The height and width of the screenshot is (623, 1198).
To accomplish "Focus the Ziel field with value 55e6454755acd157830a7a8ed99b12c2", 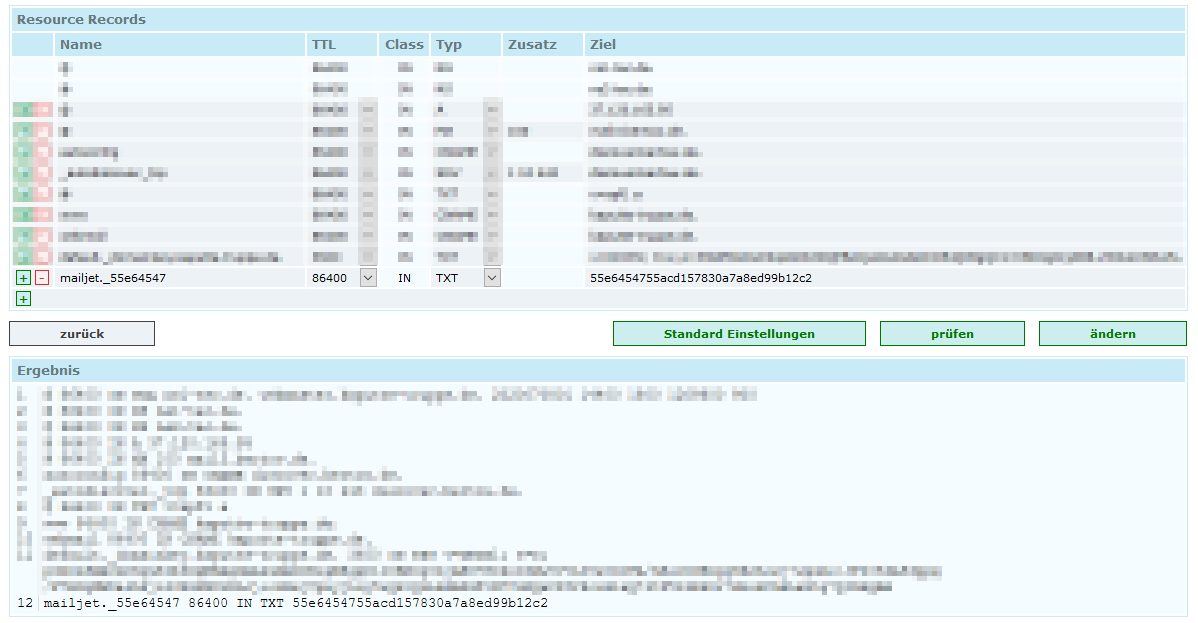I will [880, 278].
